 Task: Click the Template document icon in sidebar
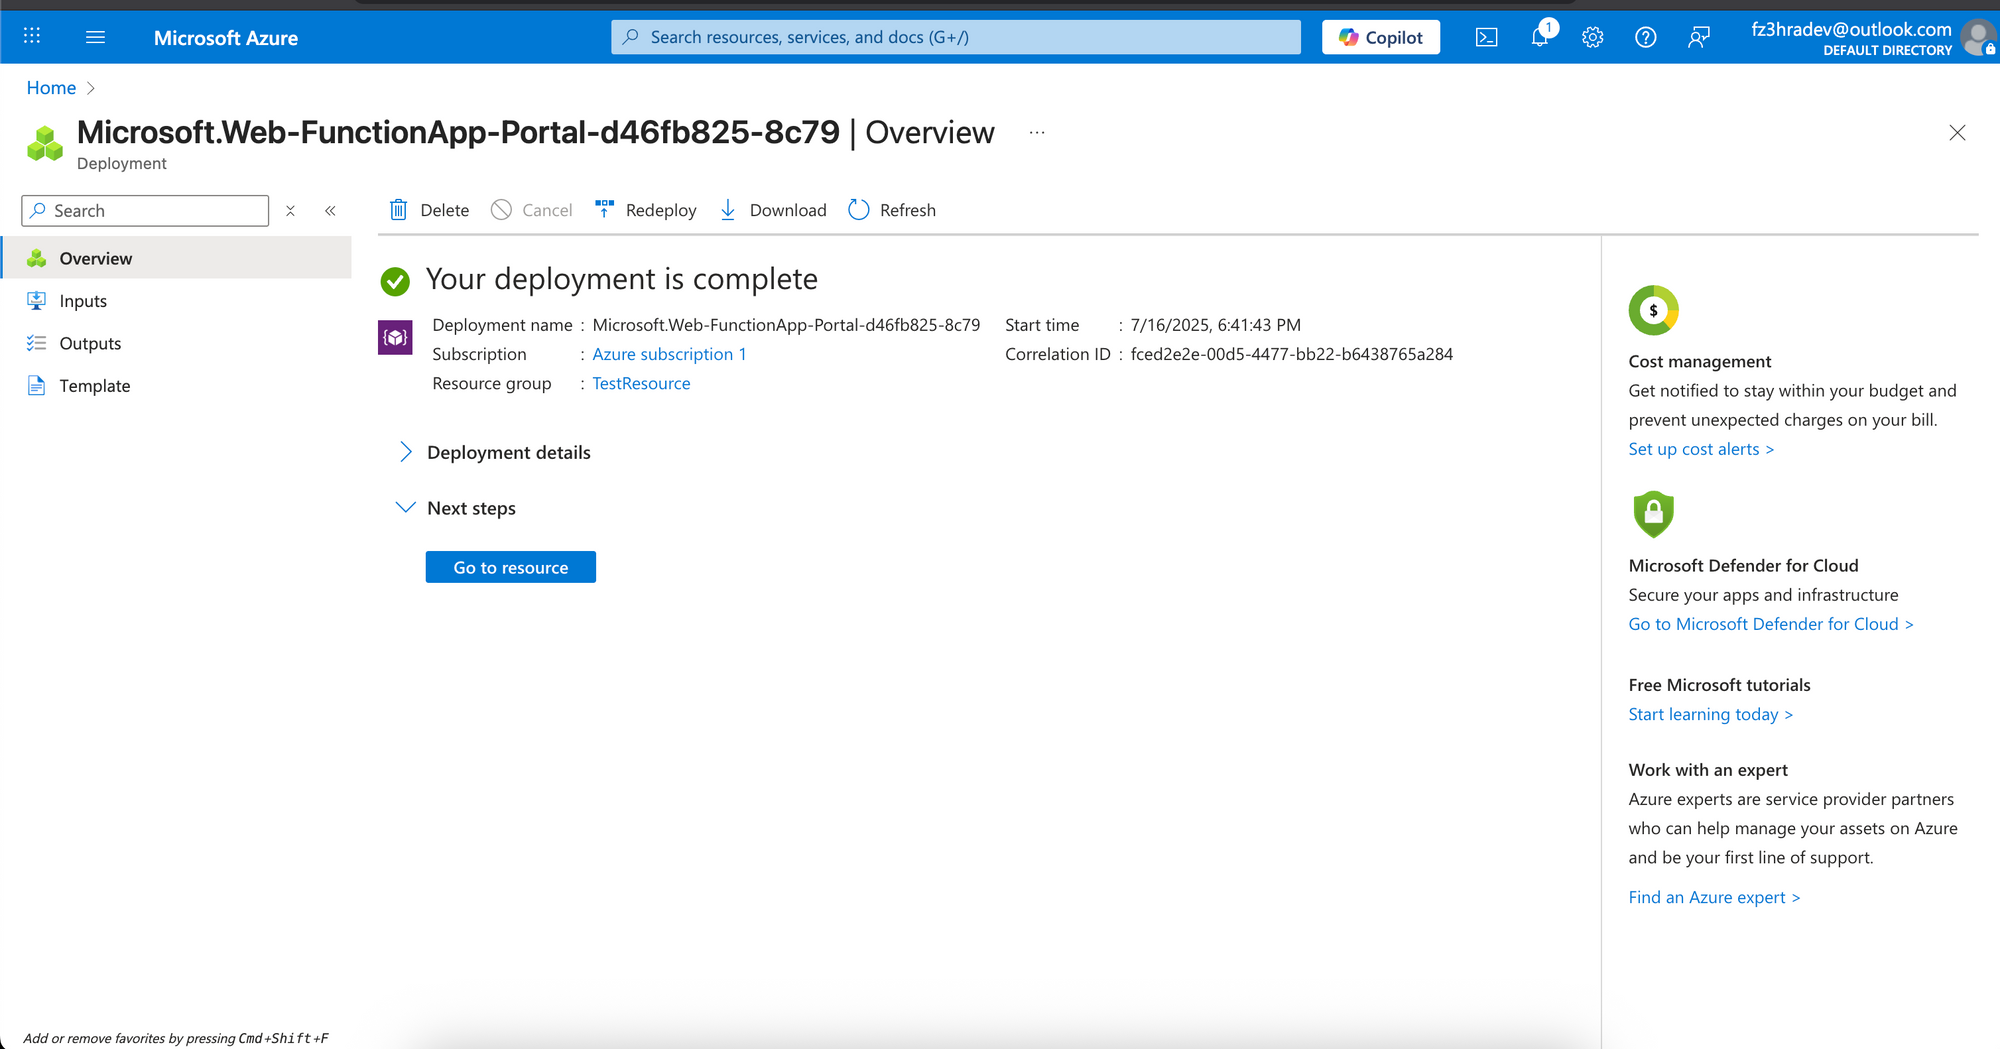click(37, 386)
